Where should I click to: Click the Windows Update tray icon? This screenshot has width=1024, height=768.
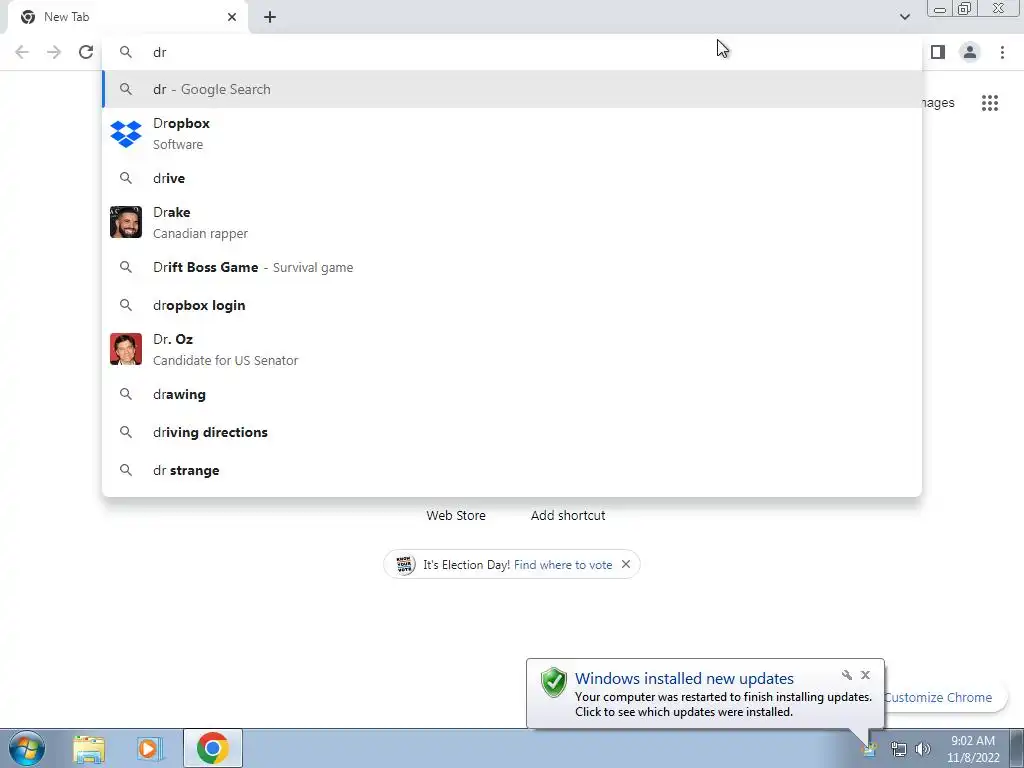pyautogui.click(x=869, y=750)
